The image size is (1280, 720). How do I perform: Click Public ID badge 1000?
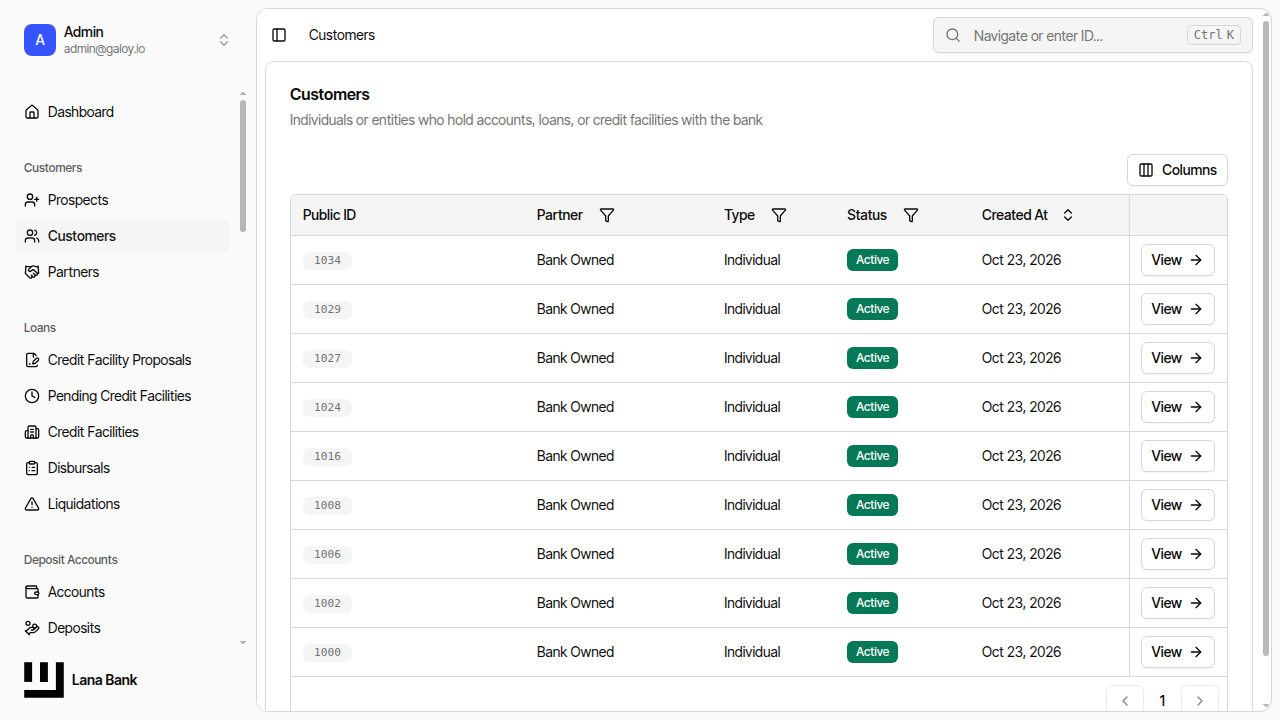[x=327, y=653]
